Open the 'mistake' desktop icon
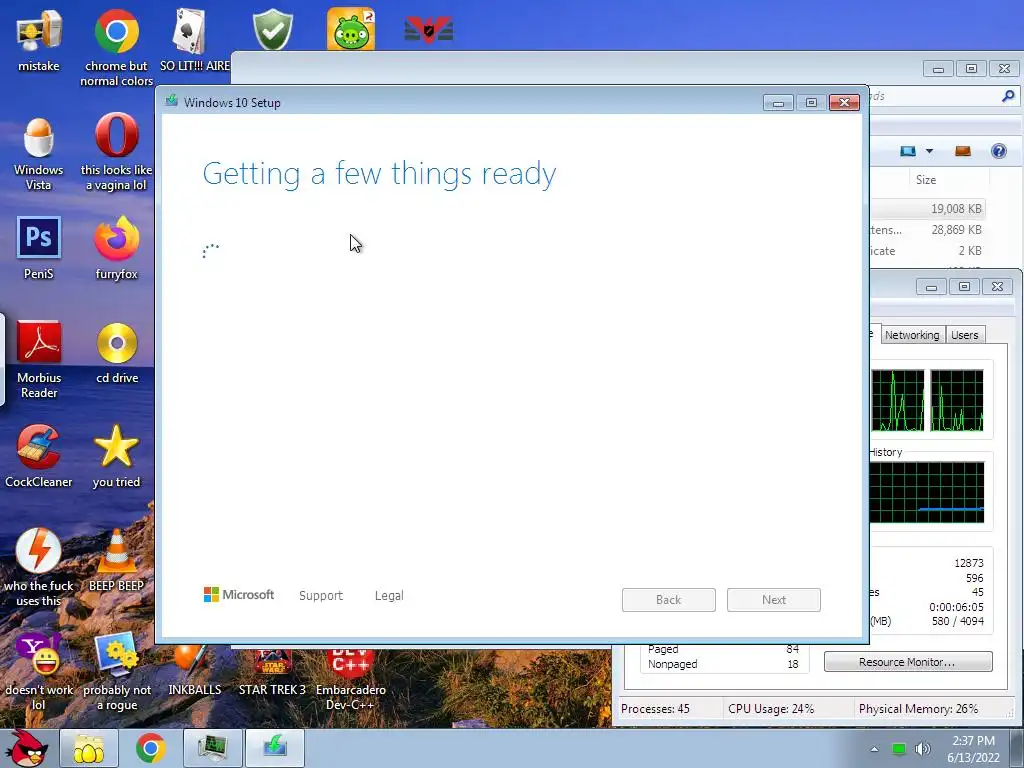Image resolution: width=1024 pixels, height=768 pixels. (x=39, y=40)
